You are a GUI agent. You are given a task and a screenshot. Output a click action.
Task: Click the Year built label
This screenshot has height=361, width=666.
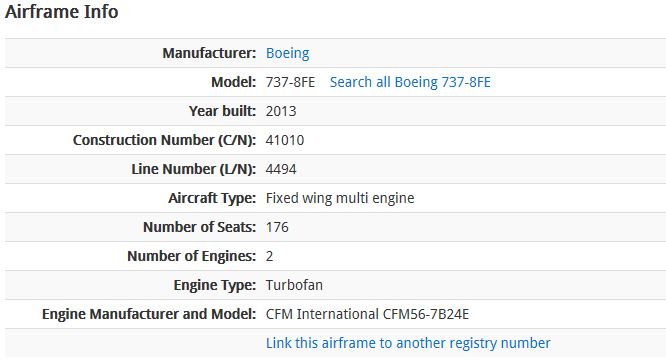point(223,111)
